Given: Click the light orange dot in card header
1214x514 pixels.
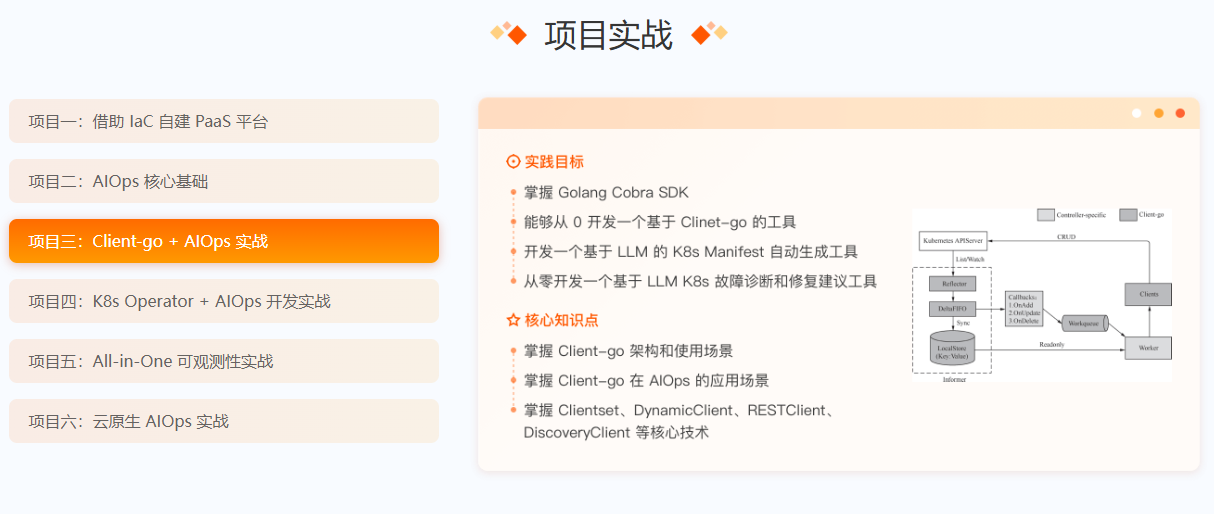Looking at the screenshot, I should pyautogui.click(x=1159, y=113).
